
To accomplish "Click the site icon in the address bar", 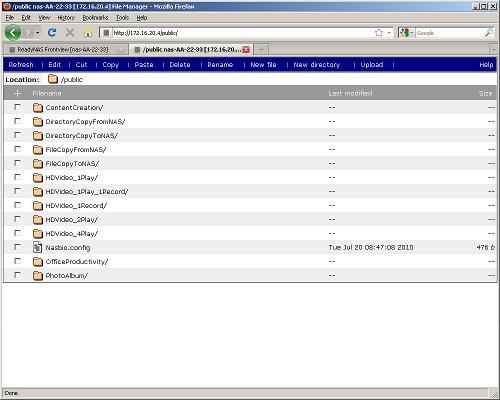I will pyautogui.click(x=106, y=33).
